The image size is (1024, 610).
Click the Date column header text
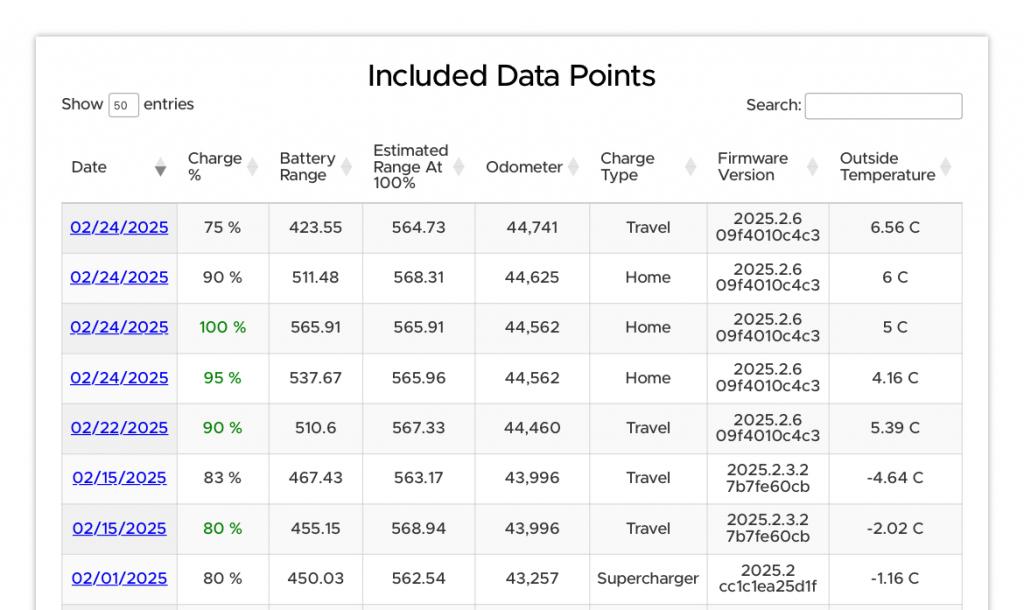[x=89, y=167]
